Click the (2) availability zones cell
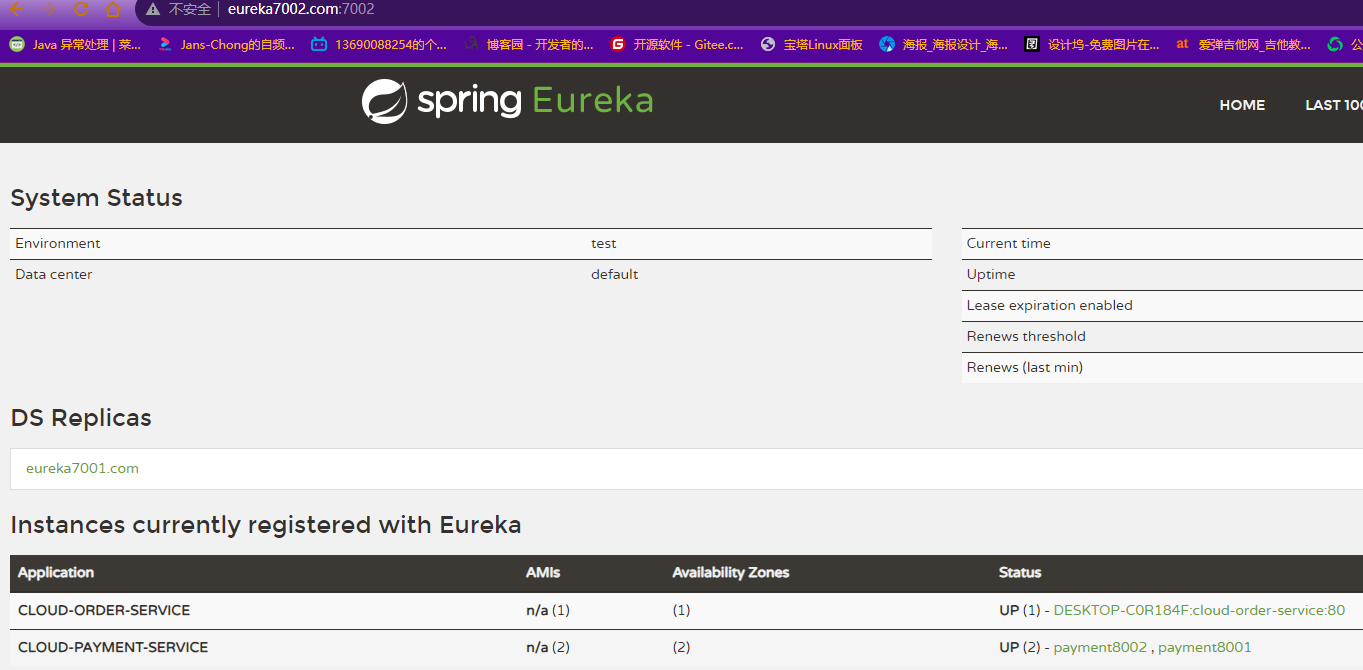The image size is (1363, 670). coord(681,647)
